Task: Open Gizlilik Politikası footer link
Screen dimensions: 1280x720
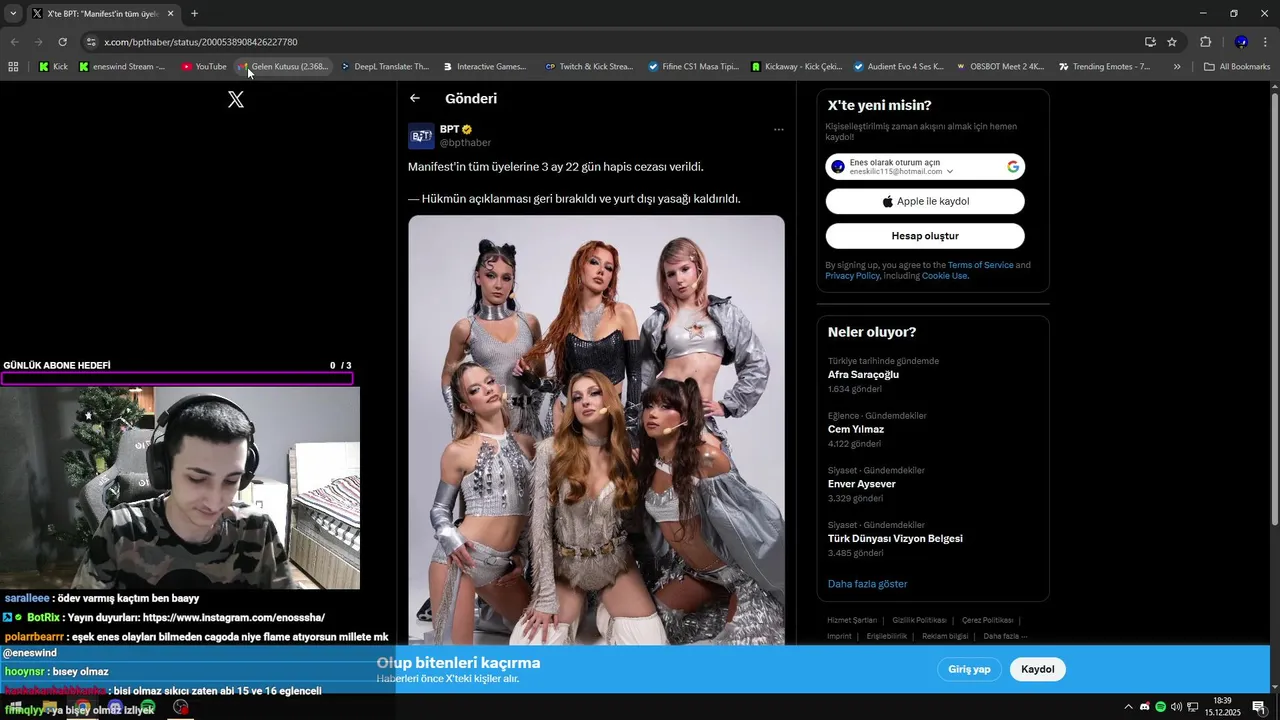Action: click(919, 620)
